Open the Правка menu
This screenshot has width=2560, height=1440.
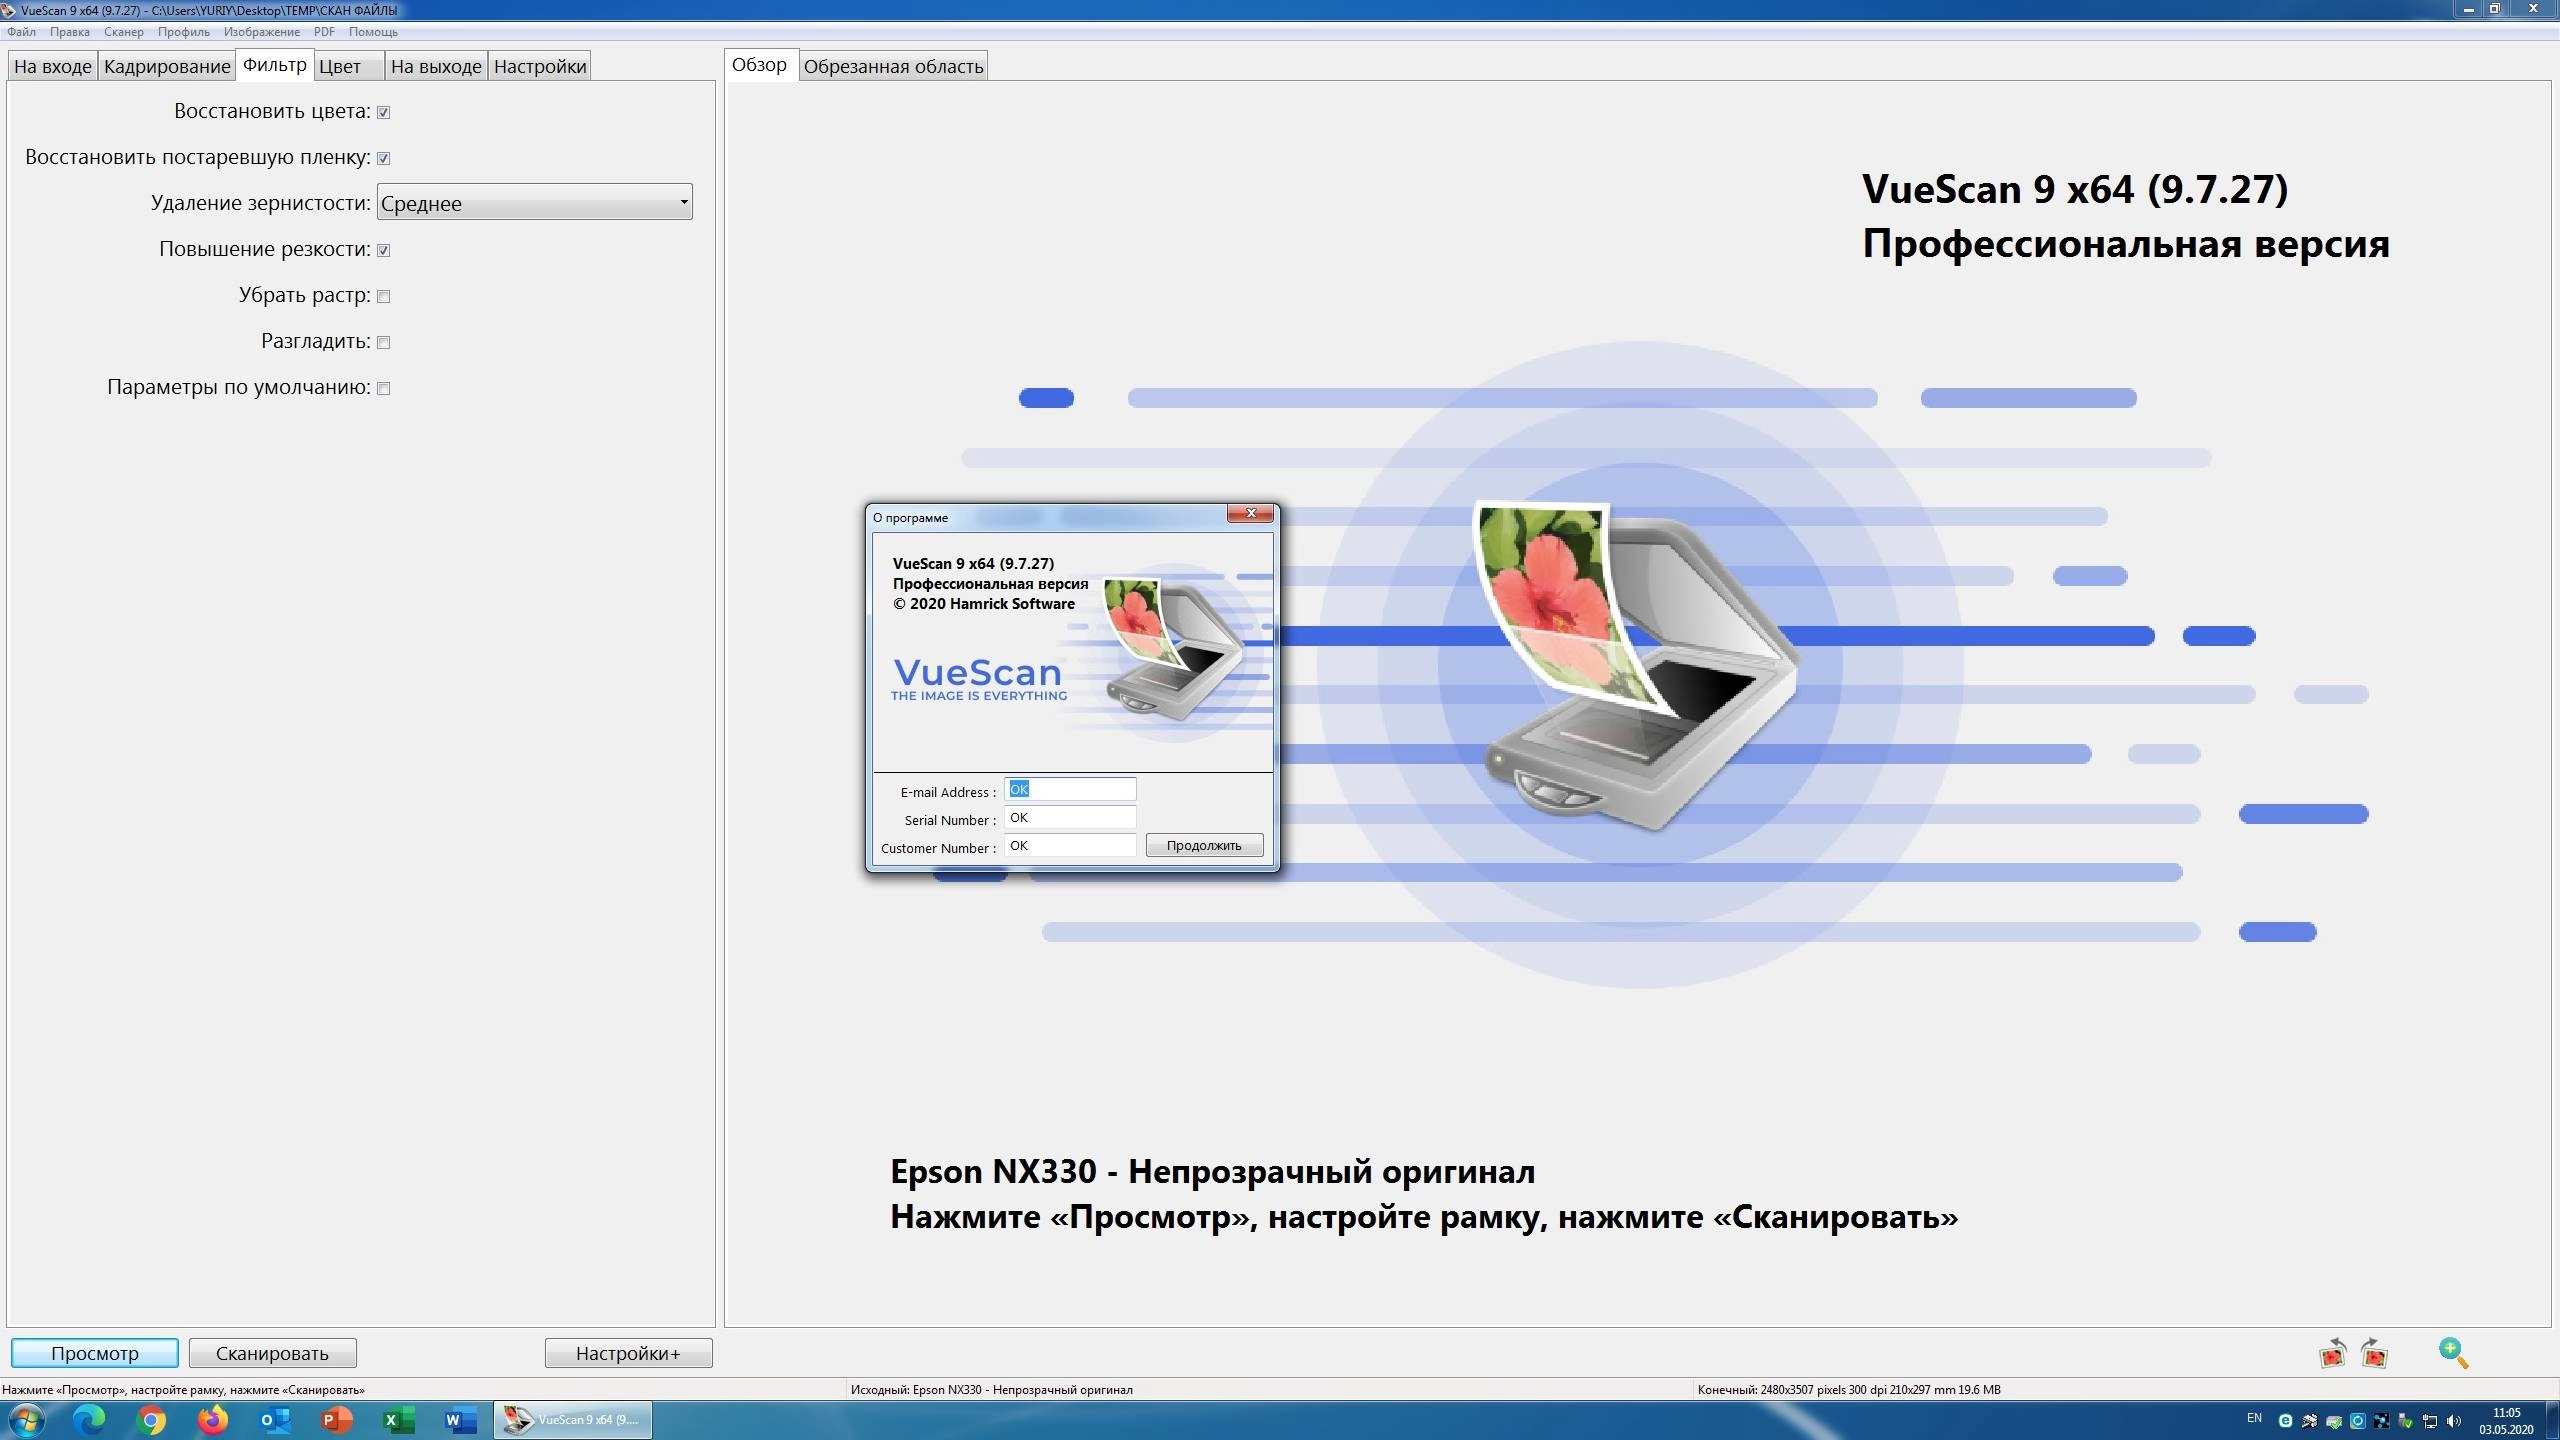pyautogui.click(x=70, y=32)
